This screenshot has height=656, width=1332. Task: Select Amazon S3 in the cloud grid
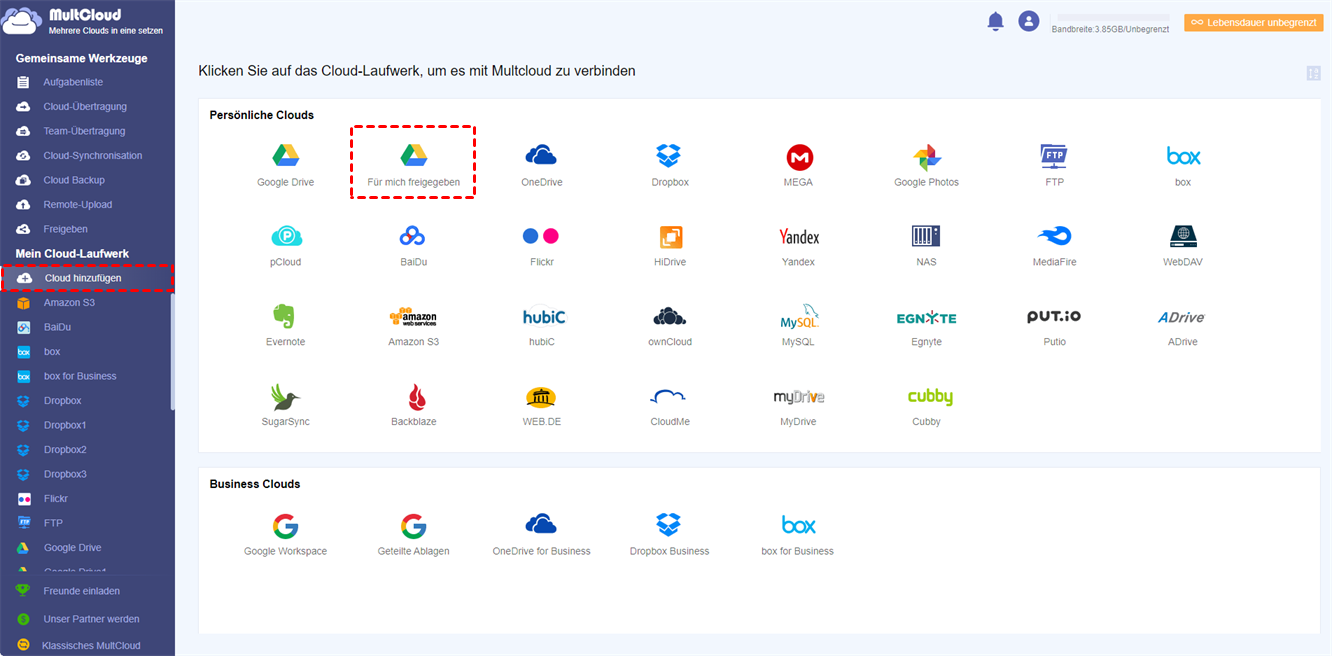point(413,325)
